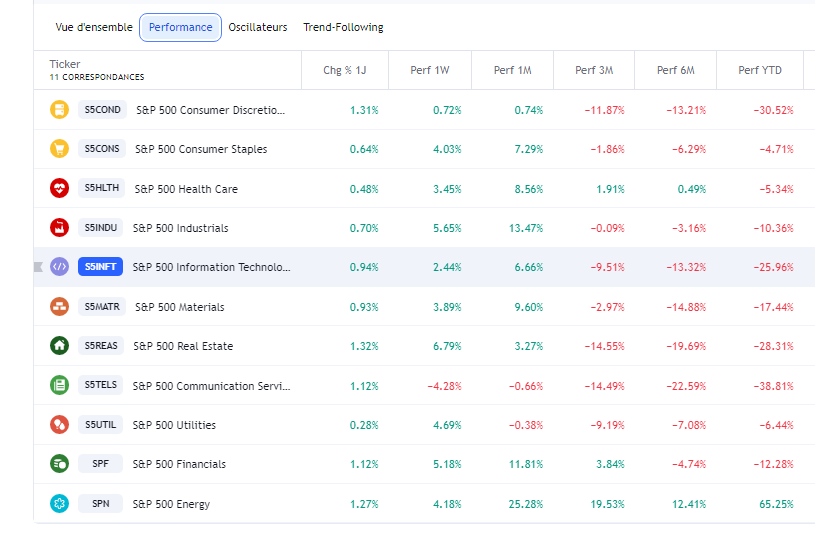
Task: Sort by the Chg % 1J column
Action: tap(345, 70)
